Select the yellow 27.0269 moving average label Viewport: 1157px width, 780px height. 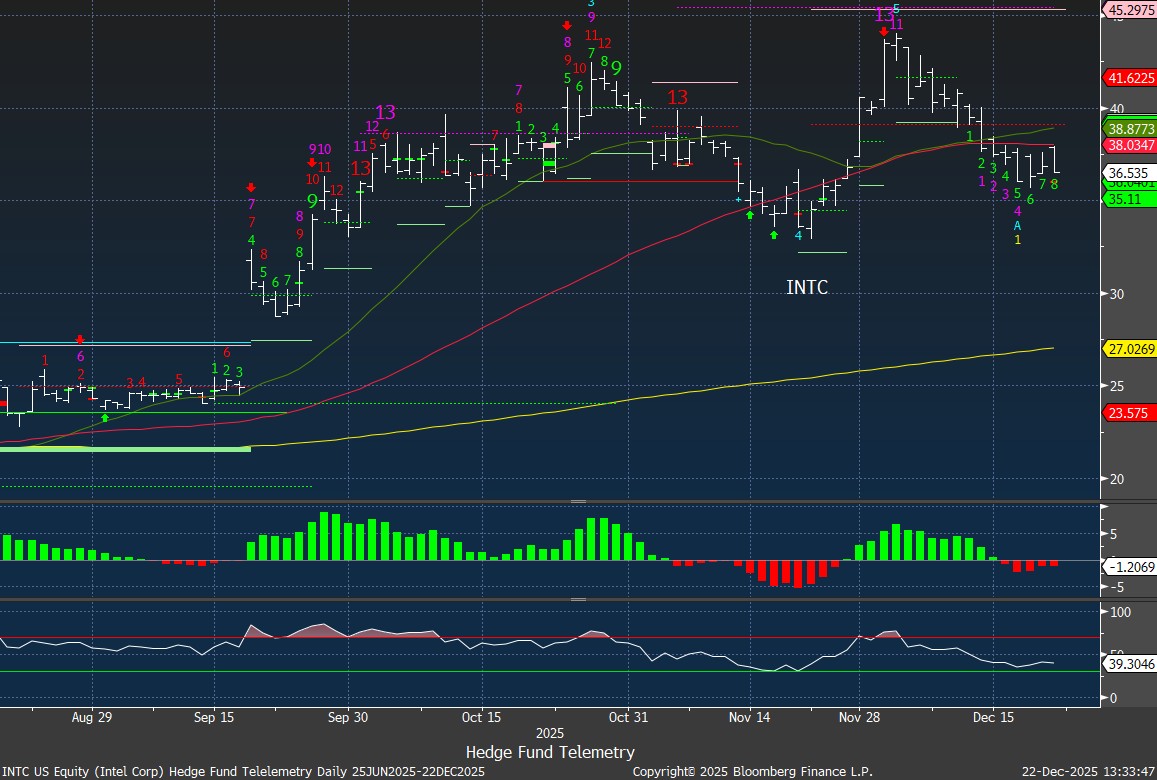coord(1130,349)
